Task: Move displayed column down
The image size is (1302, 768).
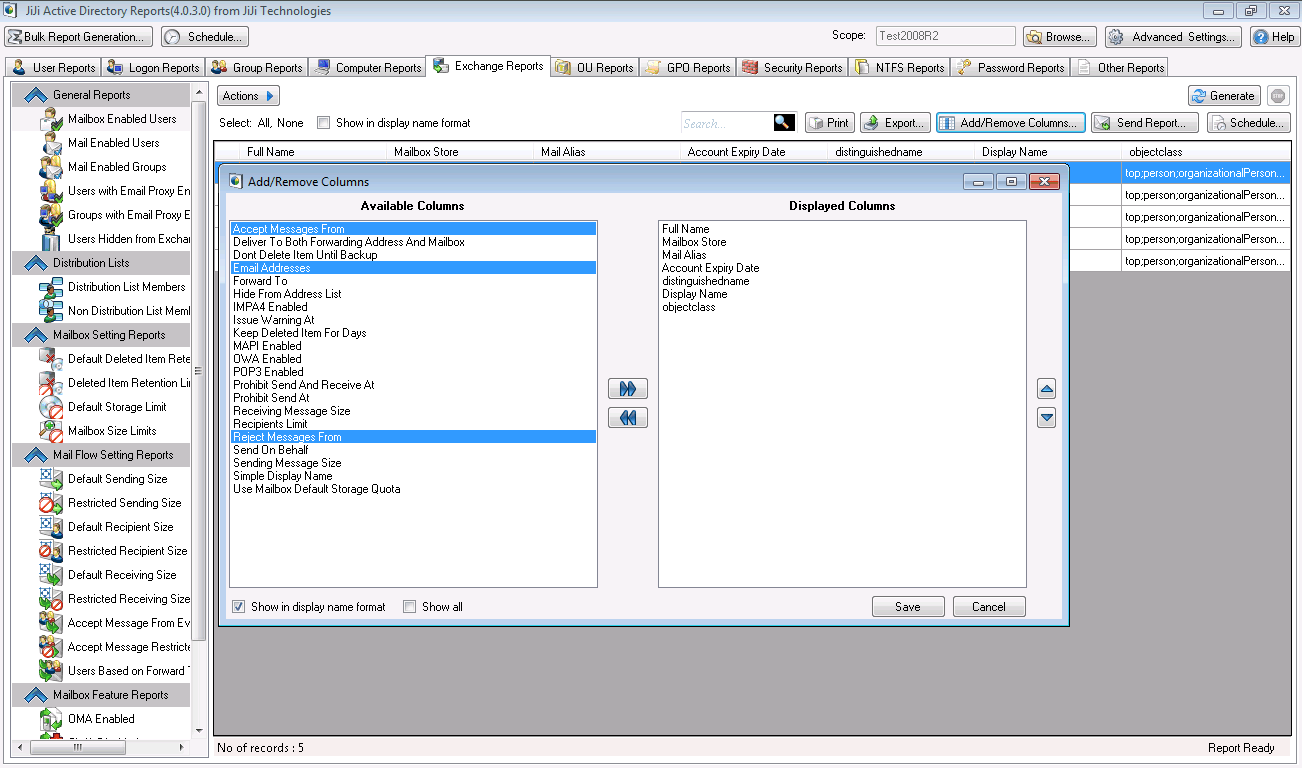Action: point(1047,418)
